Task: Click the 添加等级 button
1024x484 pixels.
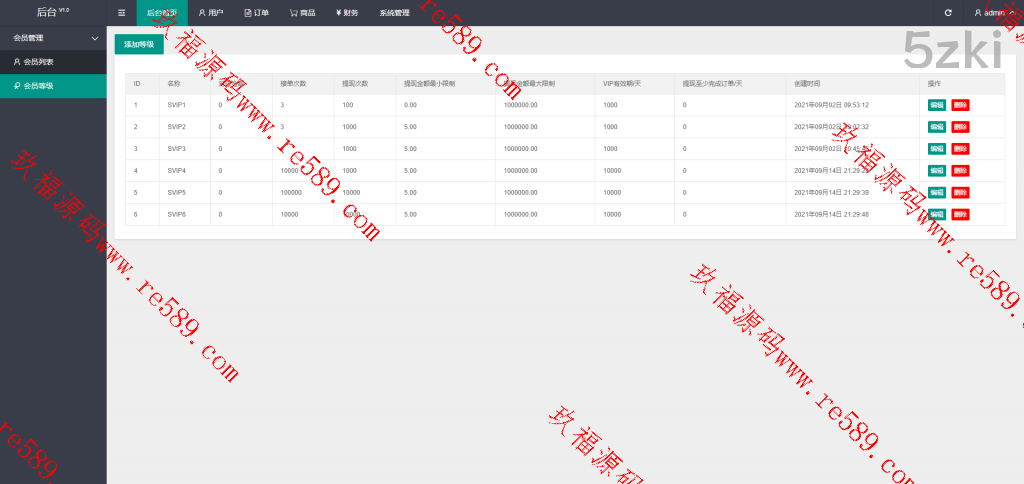Action: point(139,45)
